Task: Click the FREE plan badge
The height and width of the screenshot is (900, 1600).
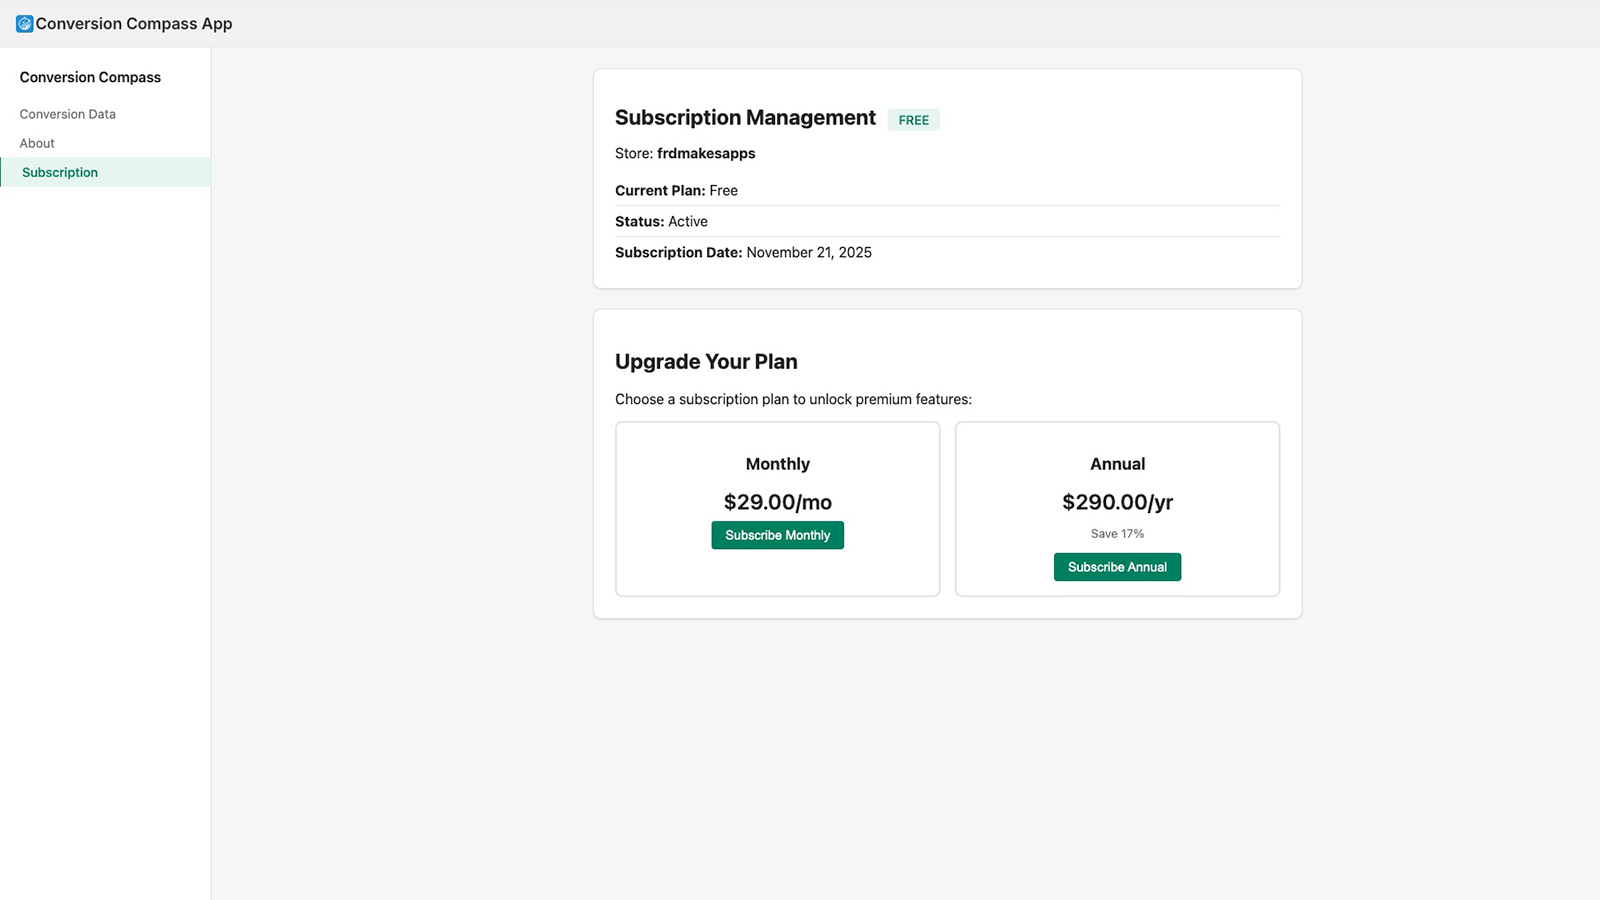Action: (x=912, y=119)
